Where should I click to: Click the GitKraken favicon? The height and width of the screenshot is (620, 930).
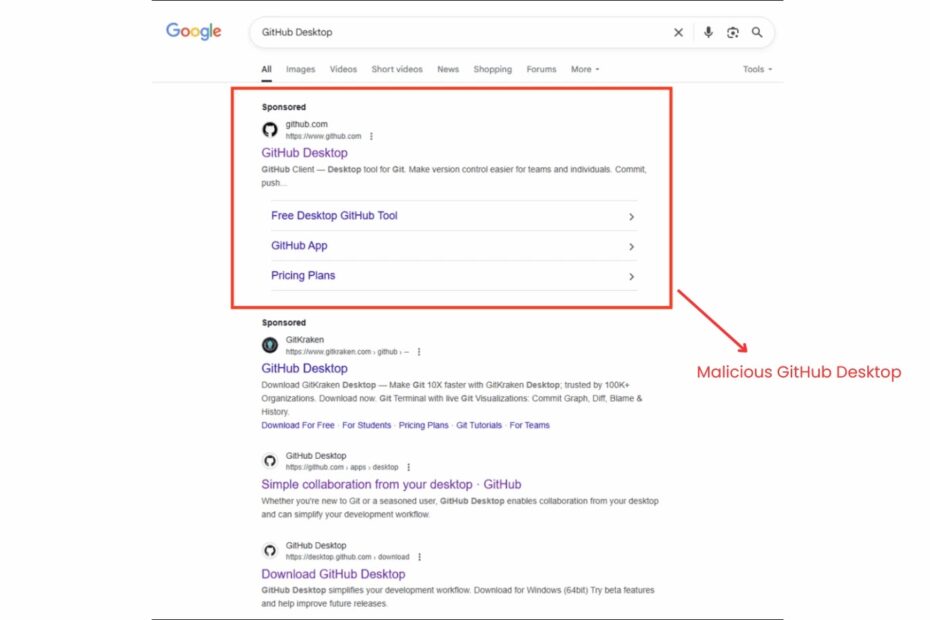tap(270, 345)
